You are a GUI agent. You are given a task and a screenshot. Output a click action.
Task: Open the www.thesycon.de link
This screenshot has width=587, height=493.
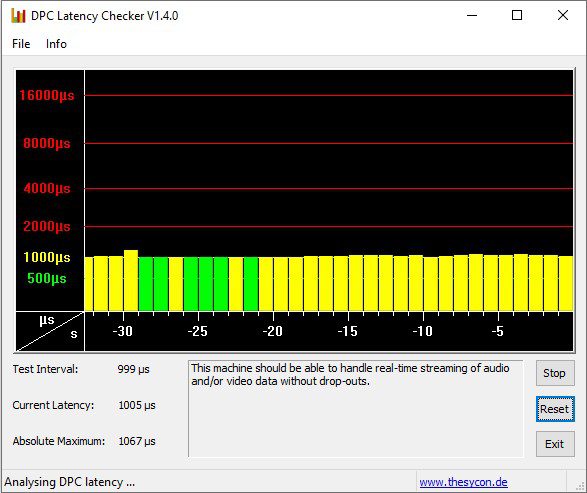(x=463, y=482)
